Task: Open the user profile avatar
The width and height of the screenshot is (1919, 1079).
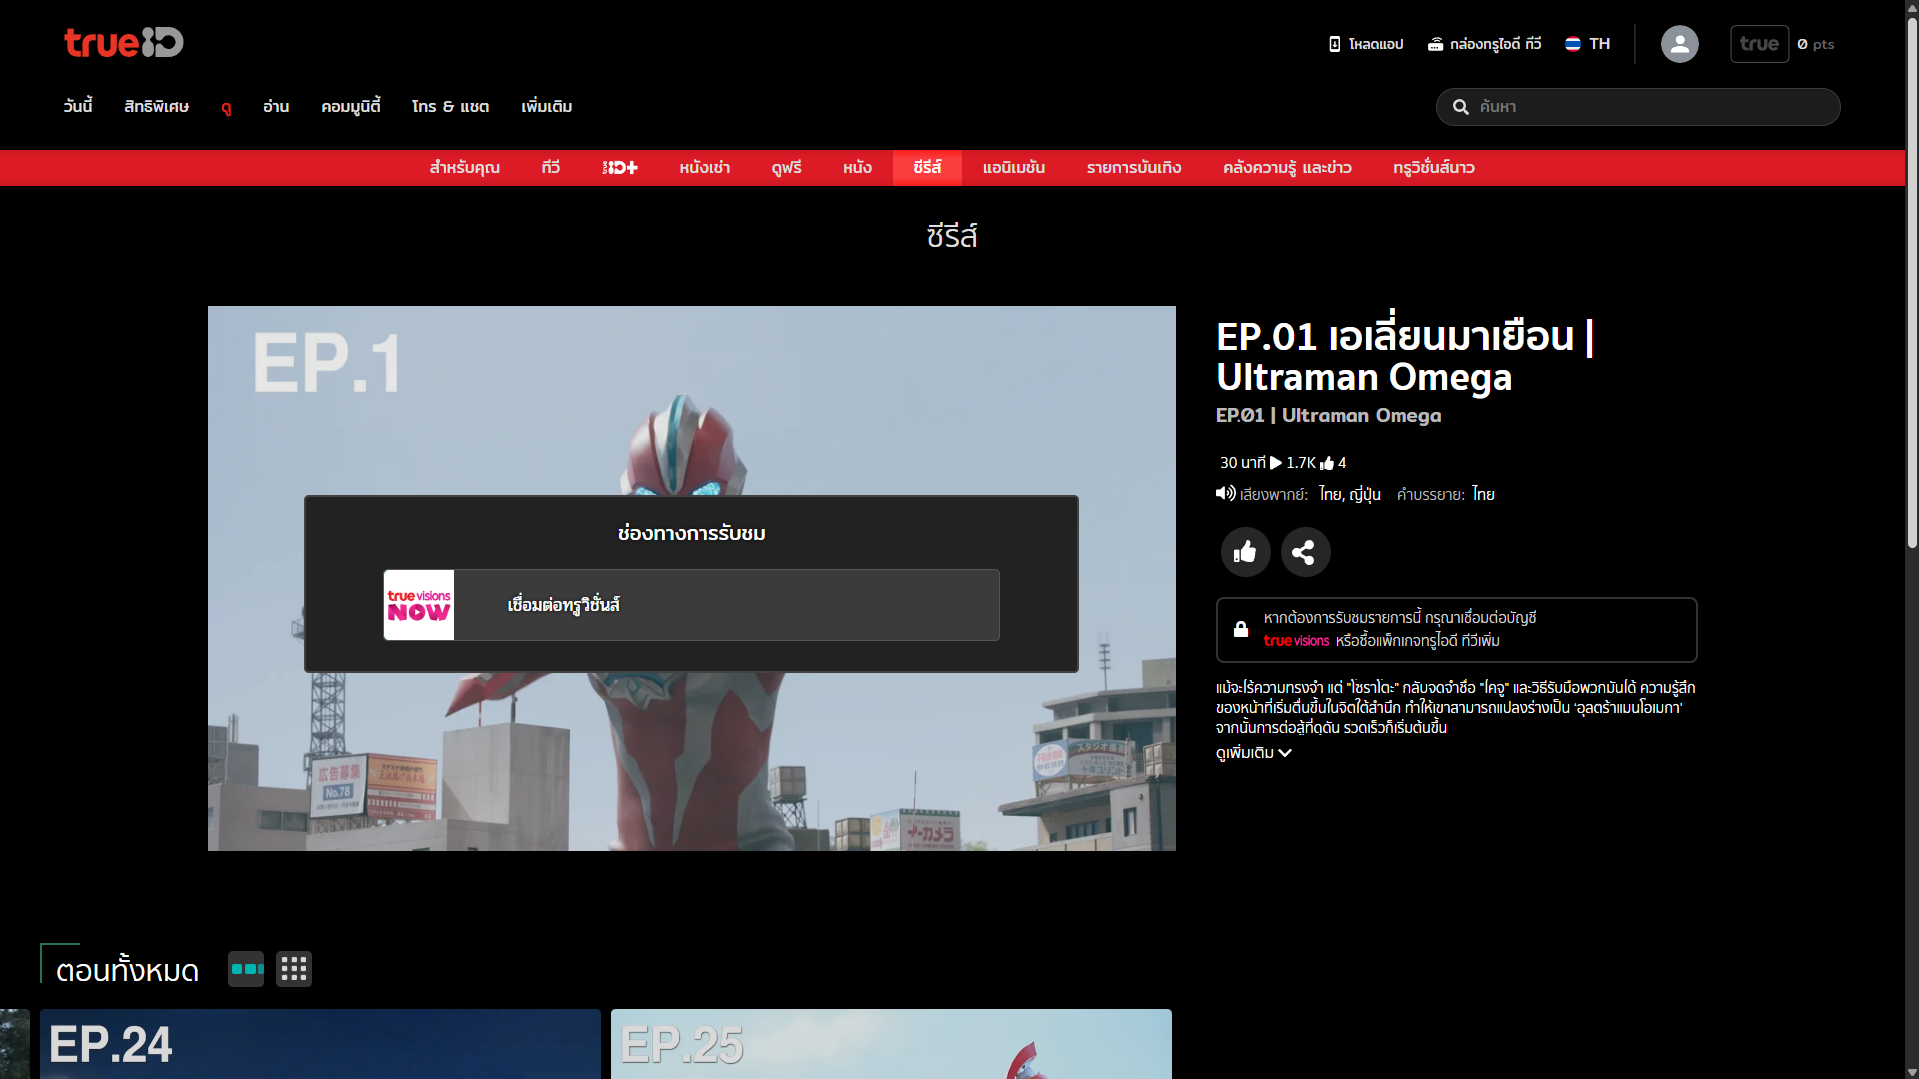Action: pos(1680,44)
